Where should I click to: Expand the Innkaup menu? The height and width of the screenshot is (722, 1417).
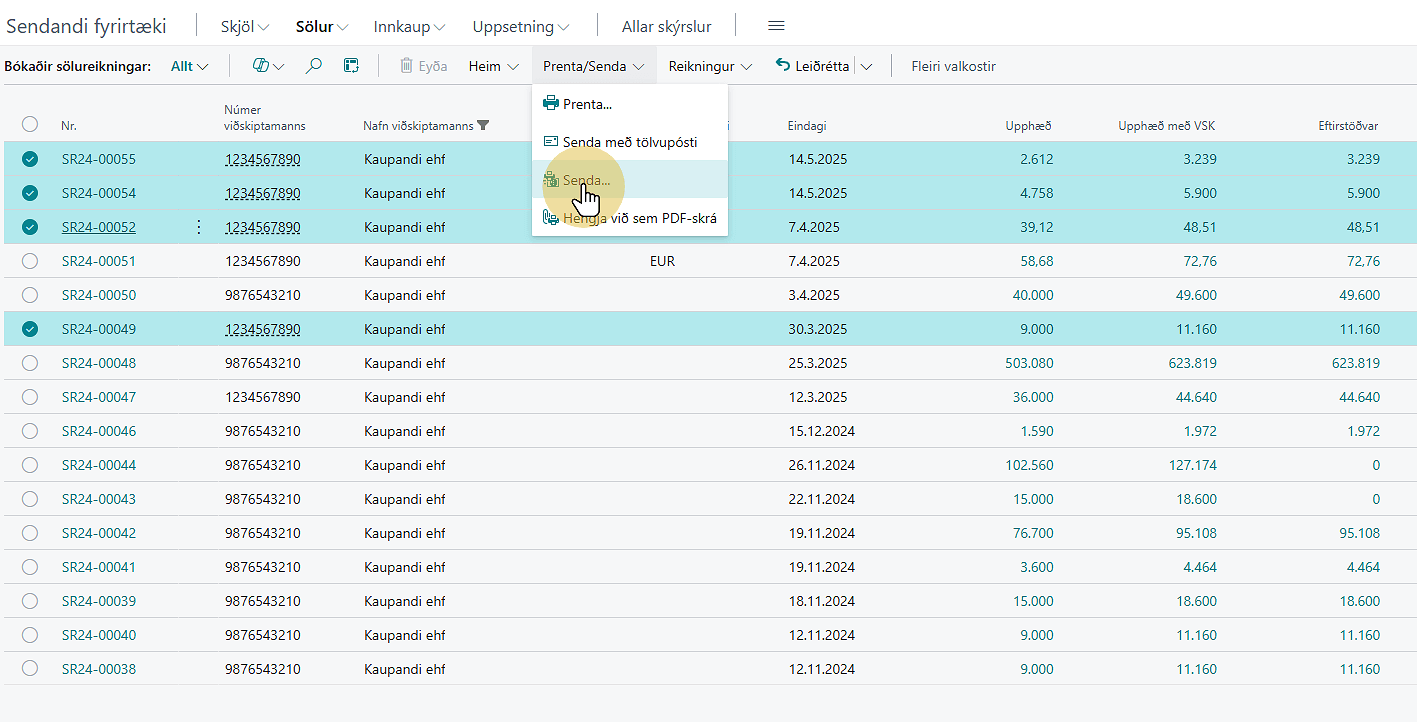(x=409, y=27)
